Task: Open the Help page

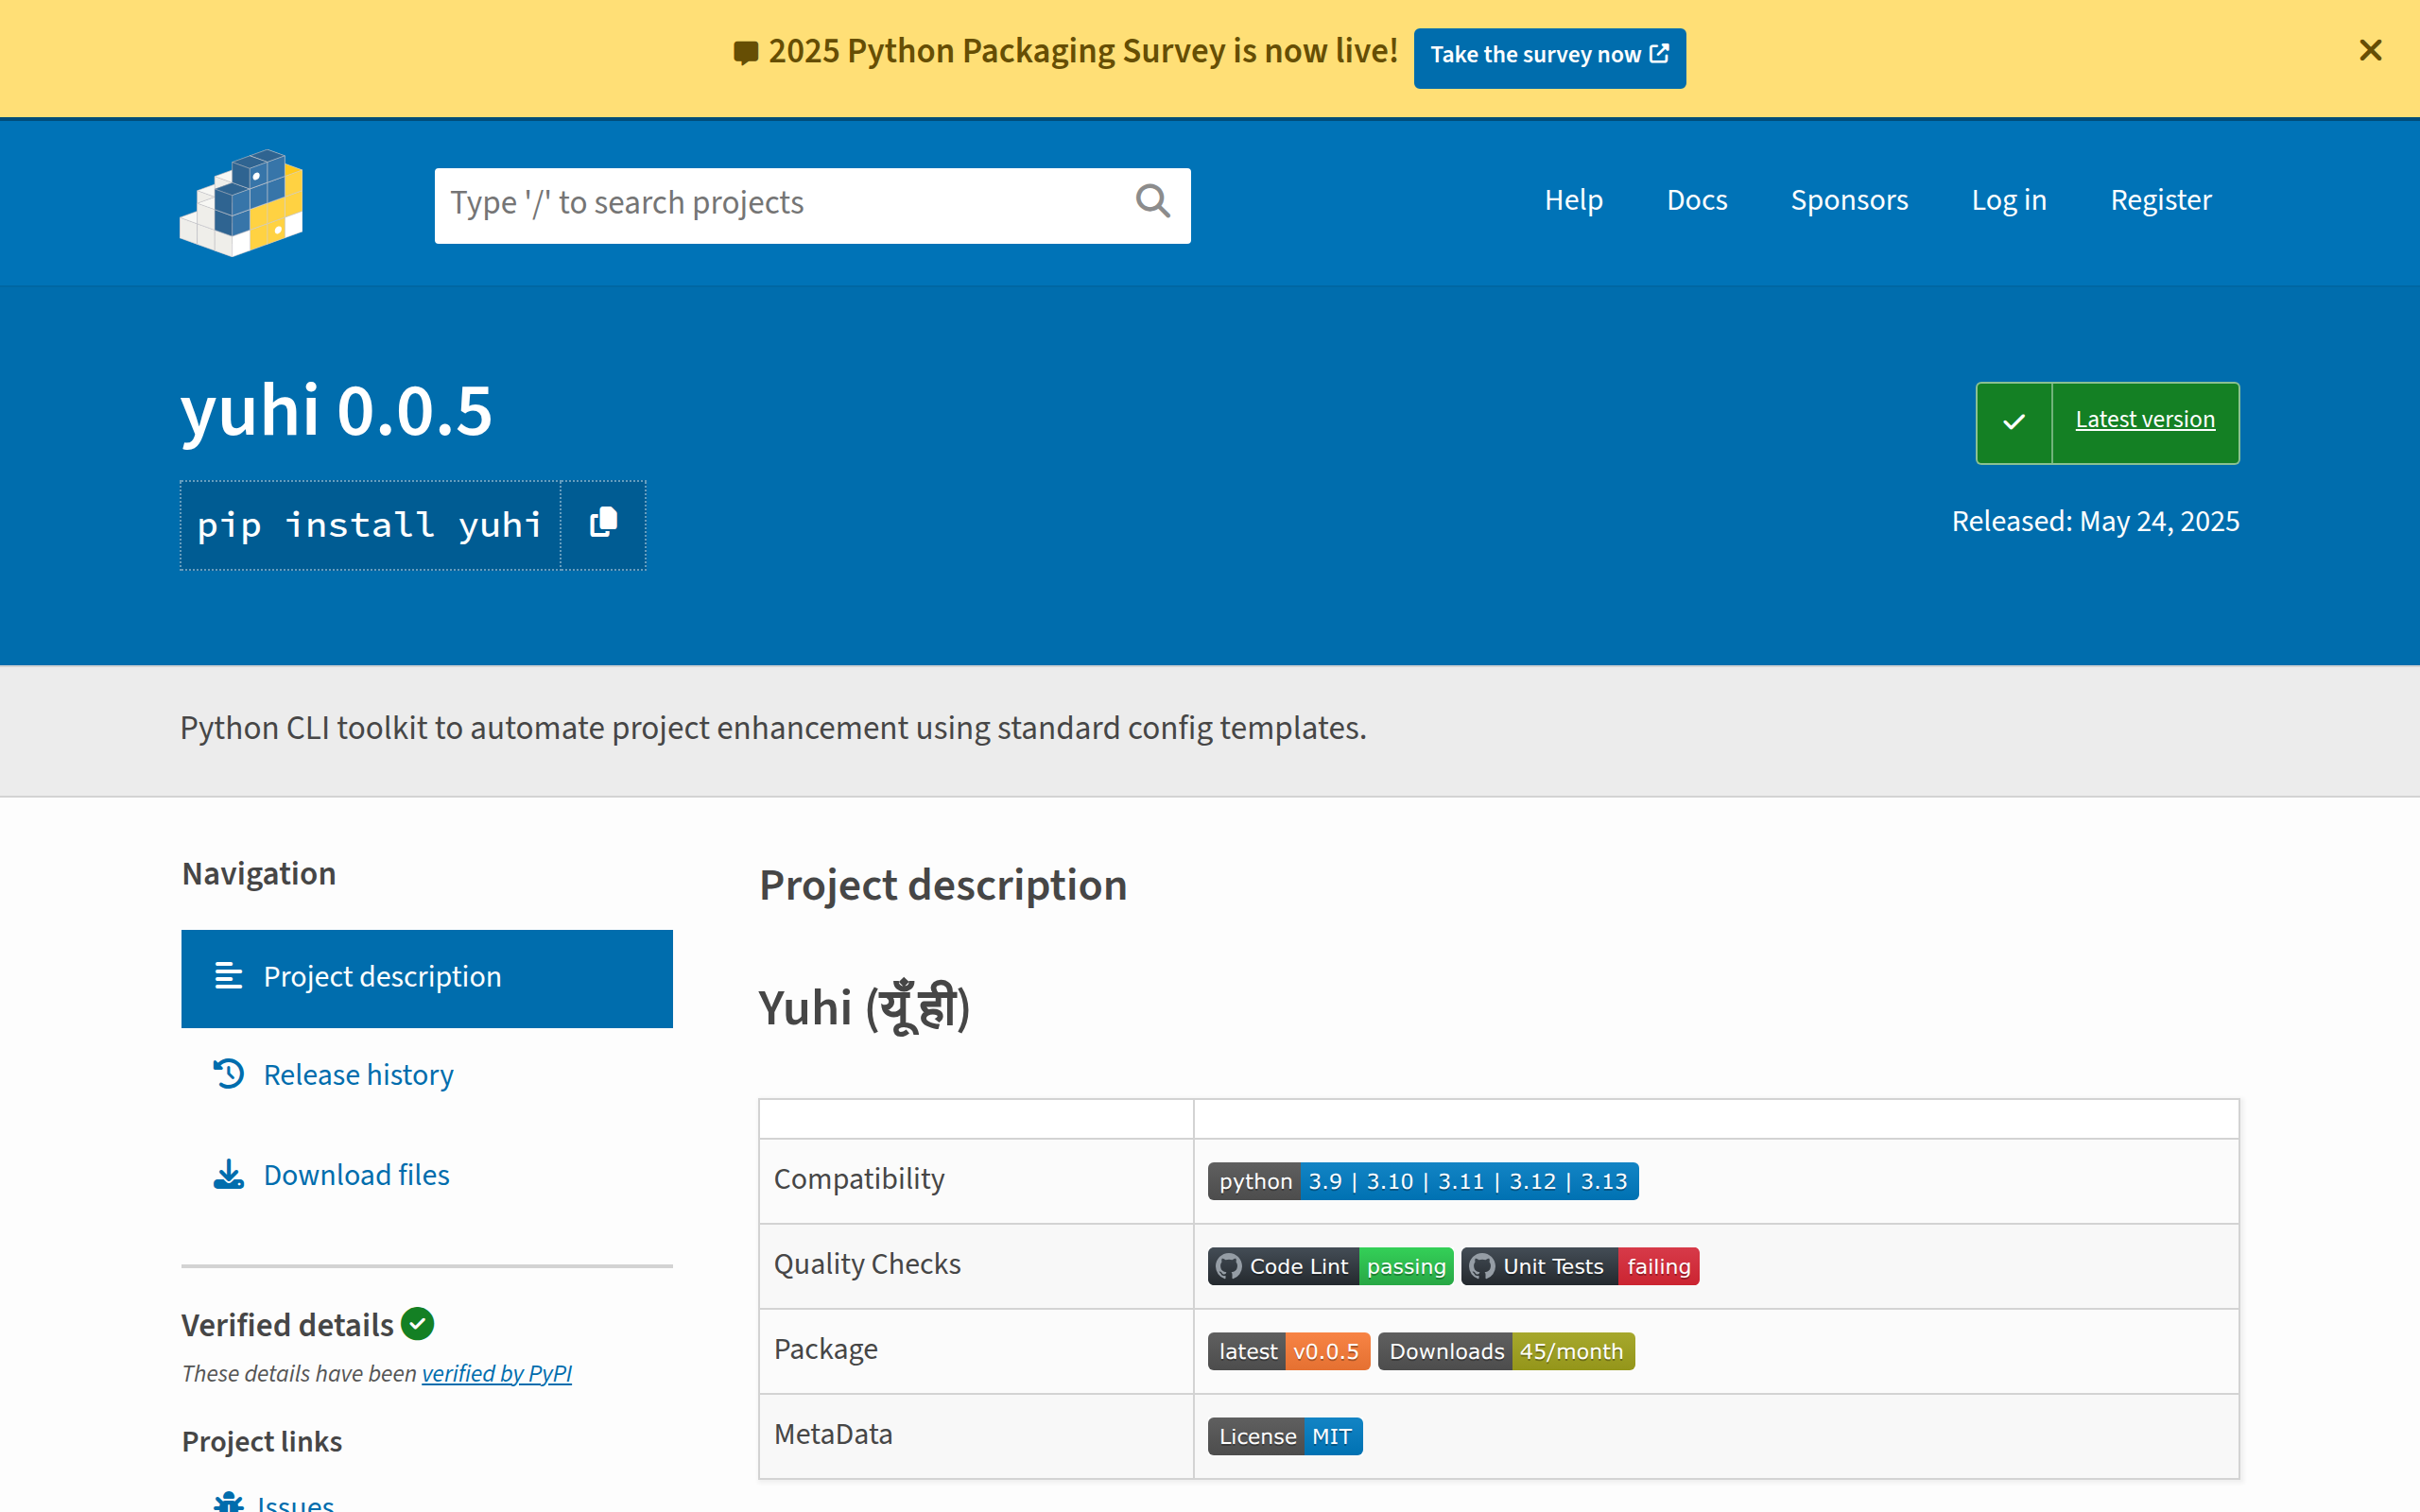Action: [1573, 199]
